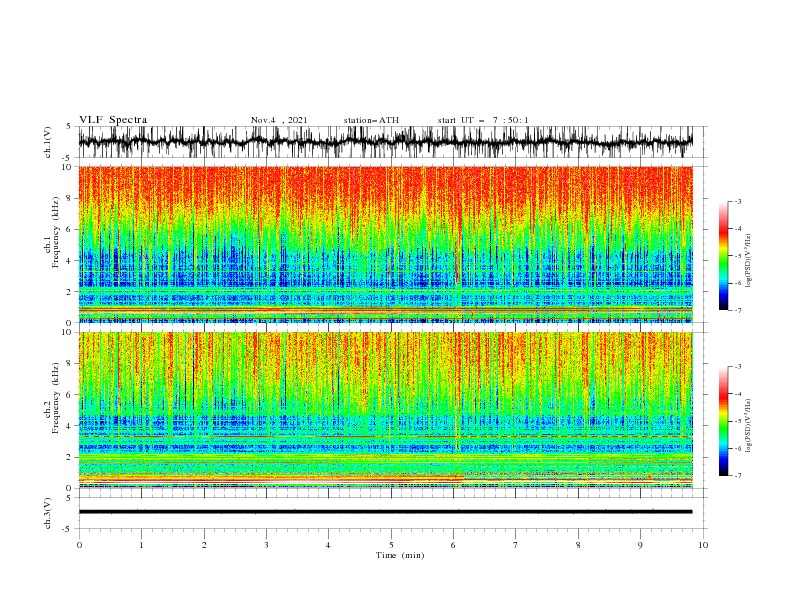Click the "Time (min)" axis label
This screenshot has height=612, width=792.
coord(400,555)
